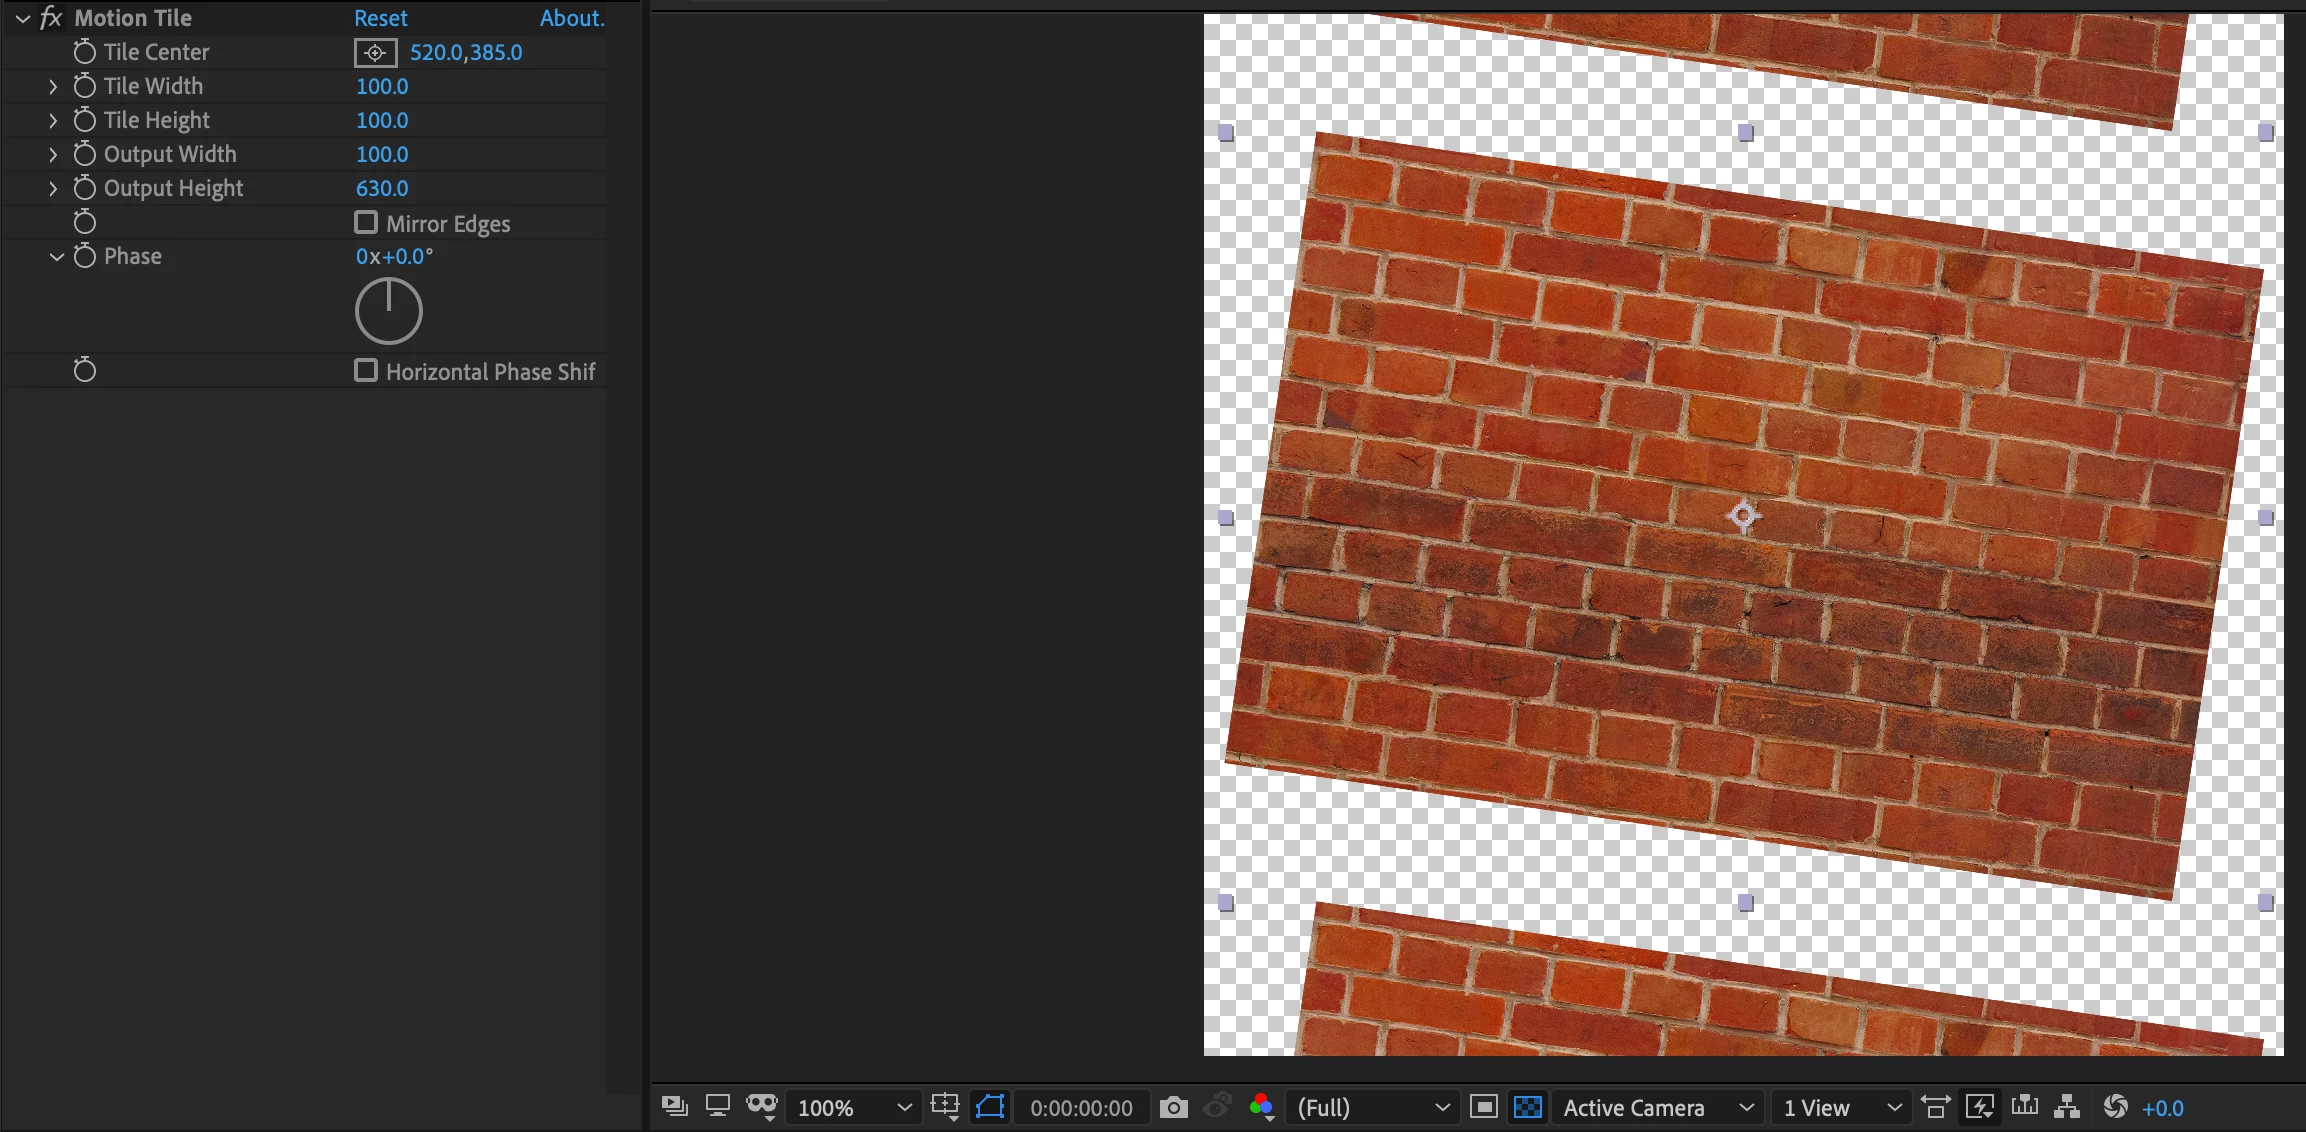Click the About link for Motion Tile

tap(571, 18)
